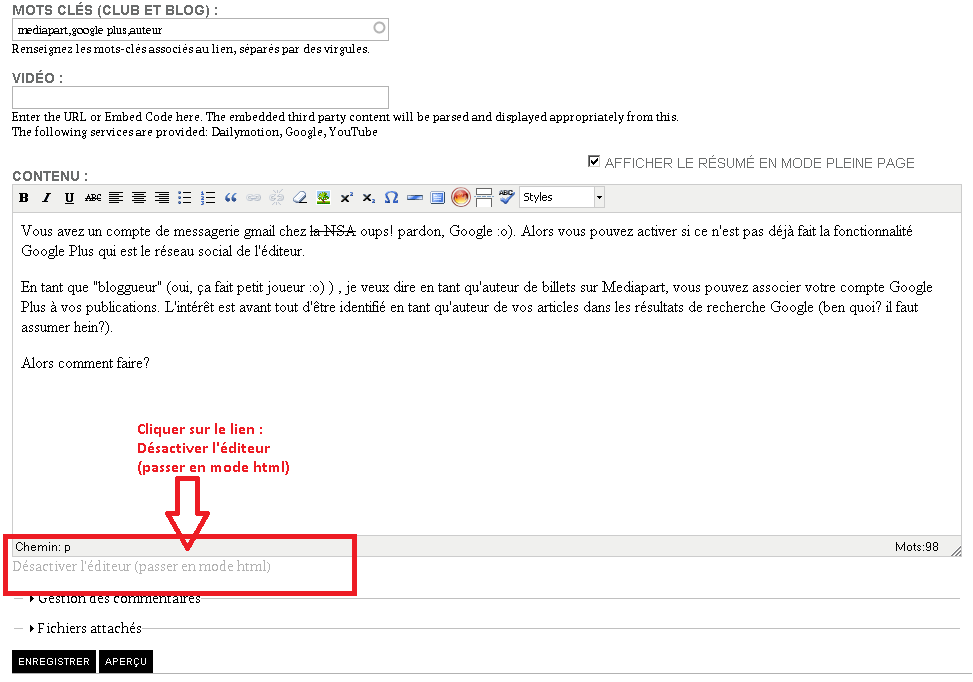Toggle fullscreen editor icon
This screenshot has width=973, height=682.
click(x=437, y=197)
